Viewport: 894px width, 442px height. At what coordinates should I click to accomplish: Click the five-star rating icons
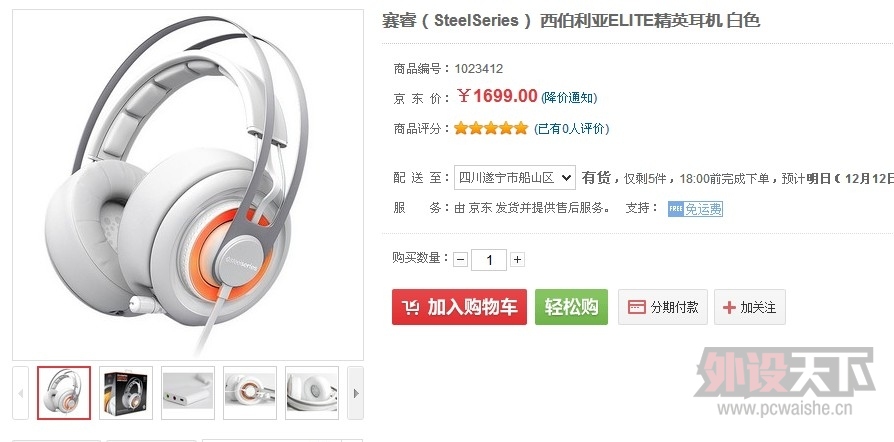491,128
